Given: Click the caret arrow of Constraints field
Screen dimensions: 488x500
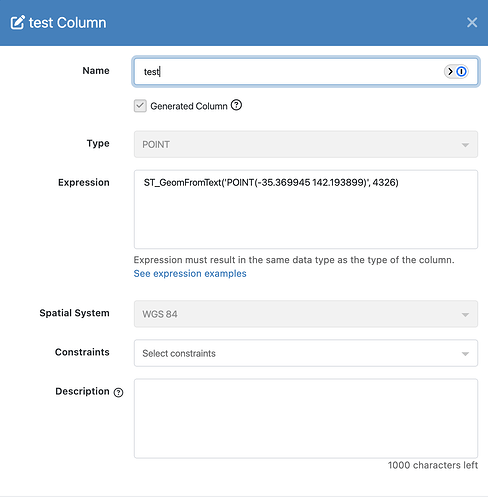Looking at the screenshot, I should point(465,354).
